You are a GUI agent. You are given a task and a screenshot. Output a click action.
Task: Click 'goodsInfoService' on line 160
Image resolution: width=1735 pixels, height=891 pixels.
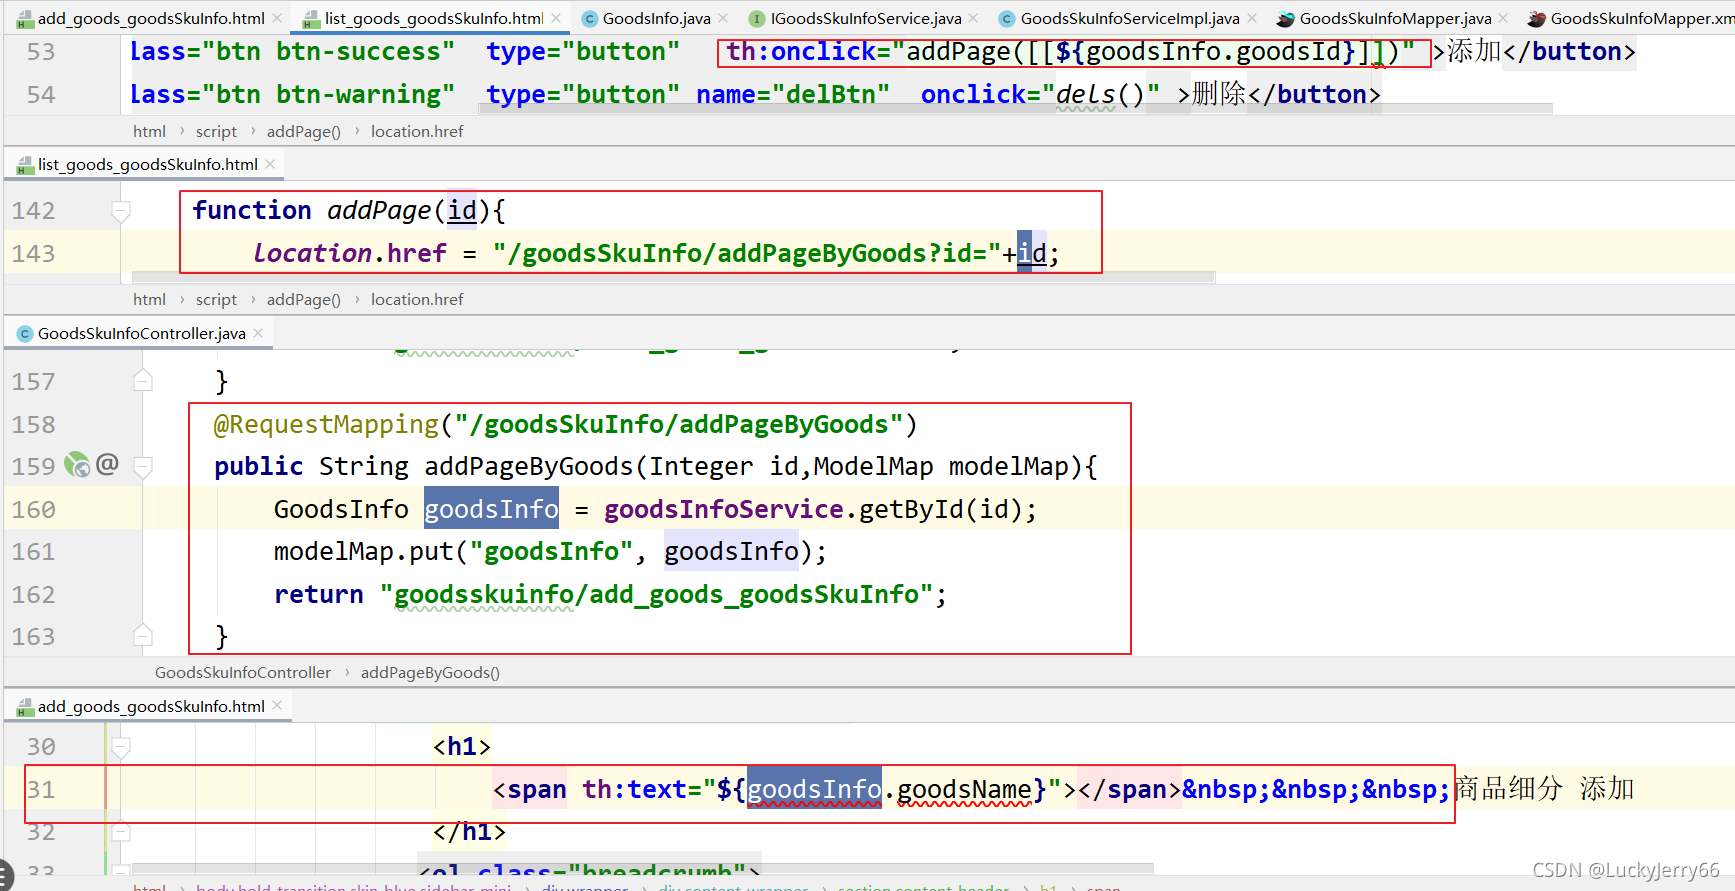point(724,509)
